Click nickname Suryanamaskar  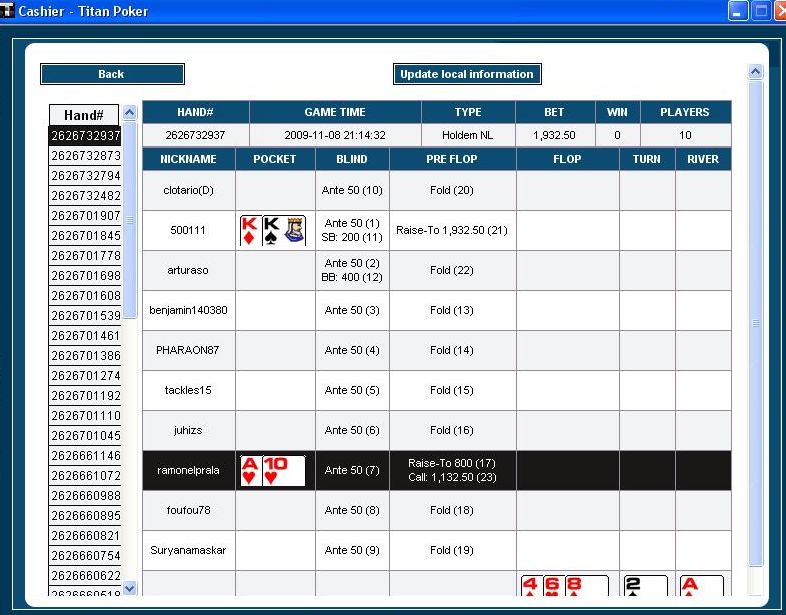[x=188, y=550]
